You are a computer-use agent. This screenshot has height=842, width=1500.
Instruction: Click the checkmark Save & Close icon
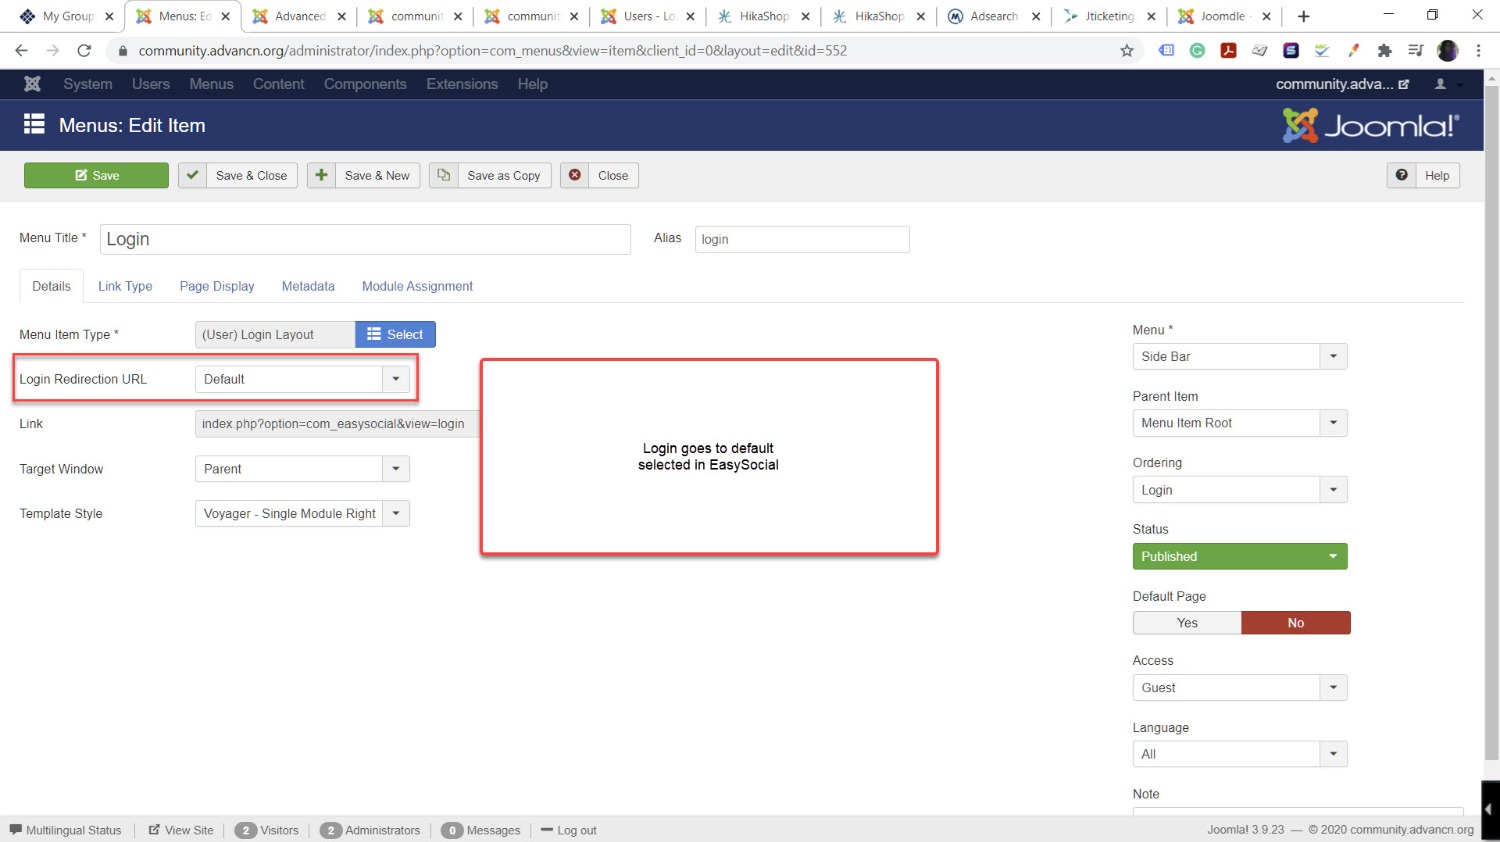(193, 175)
